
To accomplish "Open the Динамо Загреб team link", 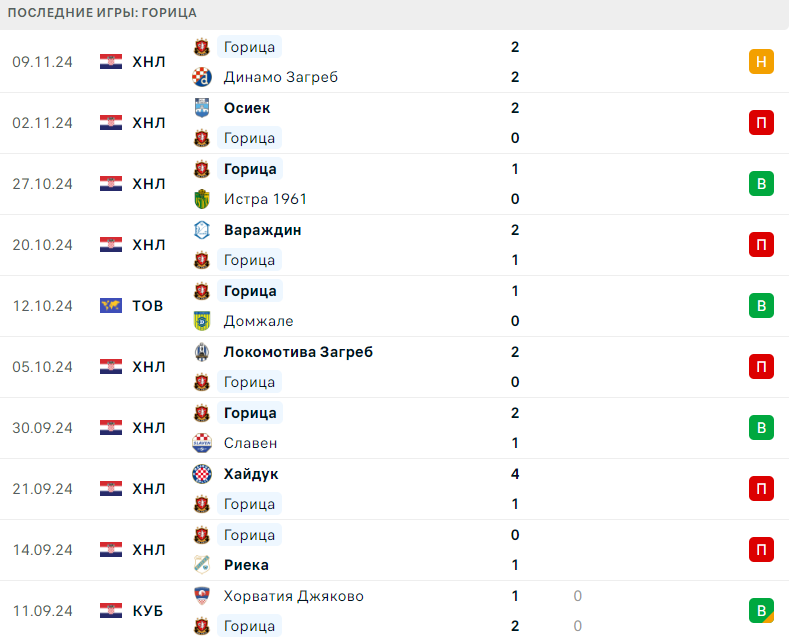I will pos(281,77).
